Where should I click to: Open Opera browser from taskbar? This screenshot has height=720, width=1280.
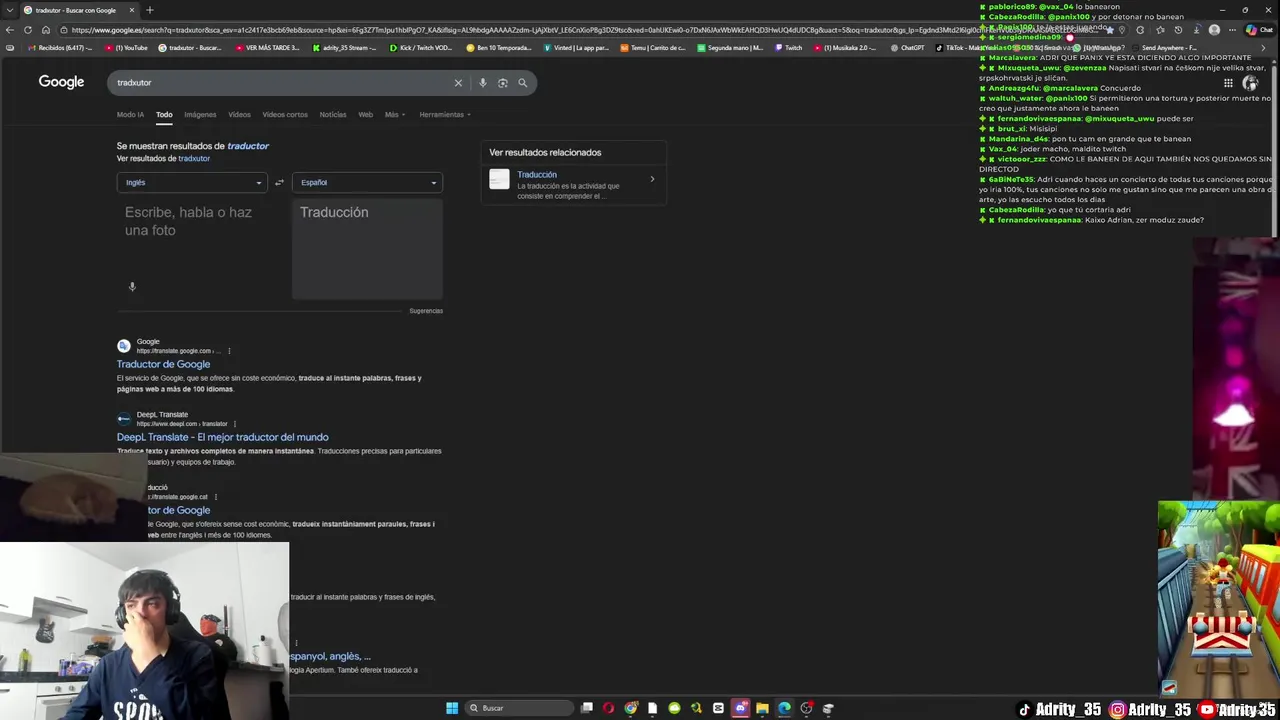coord(609,708)
